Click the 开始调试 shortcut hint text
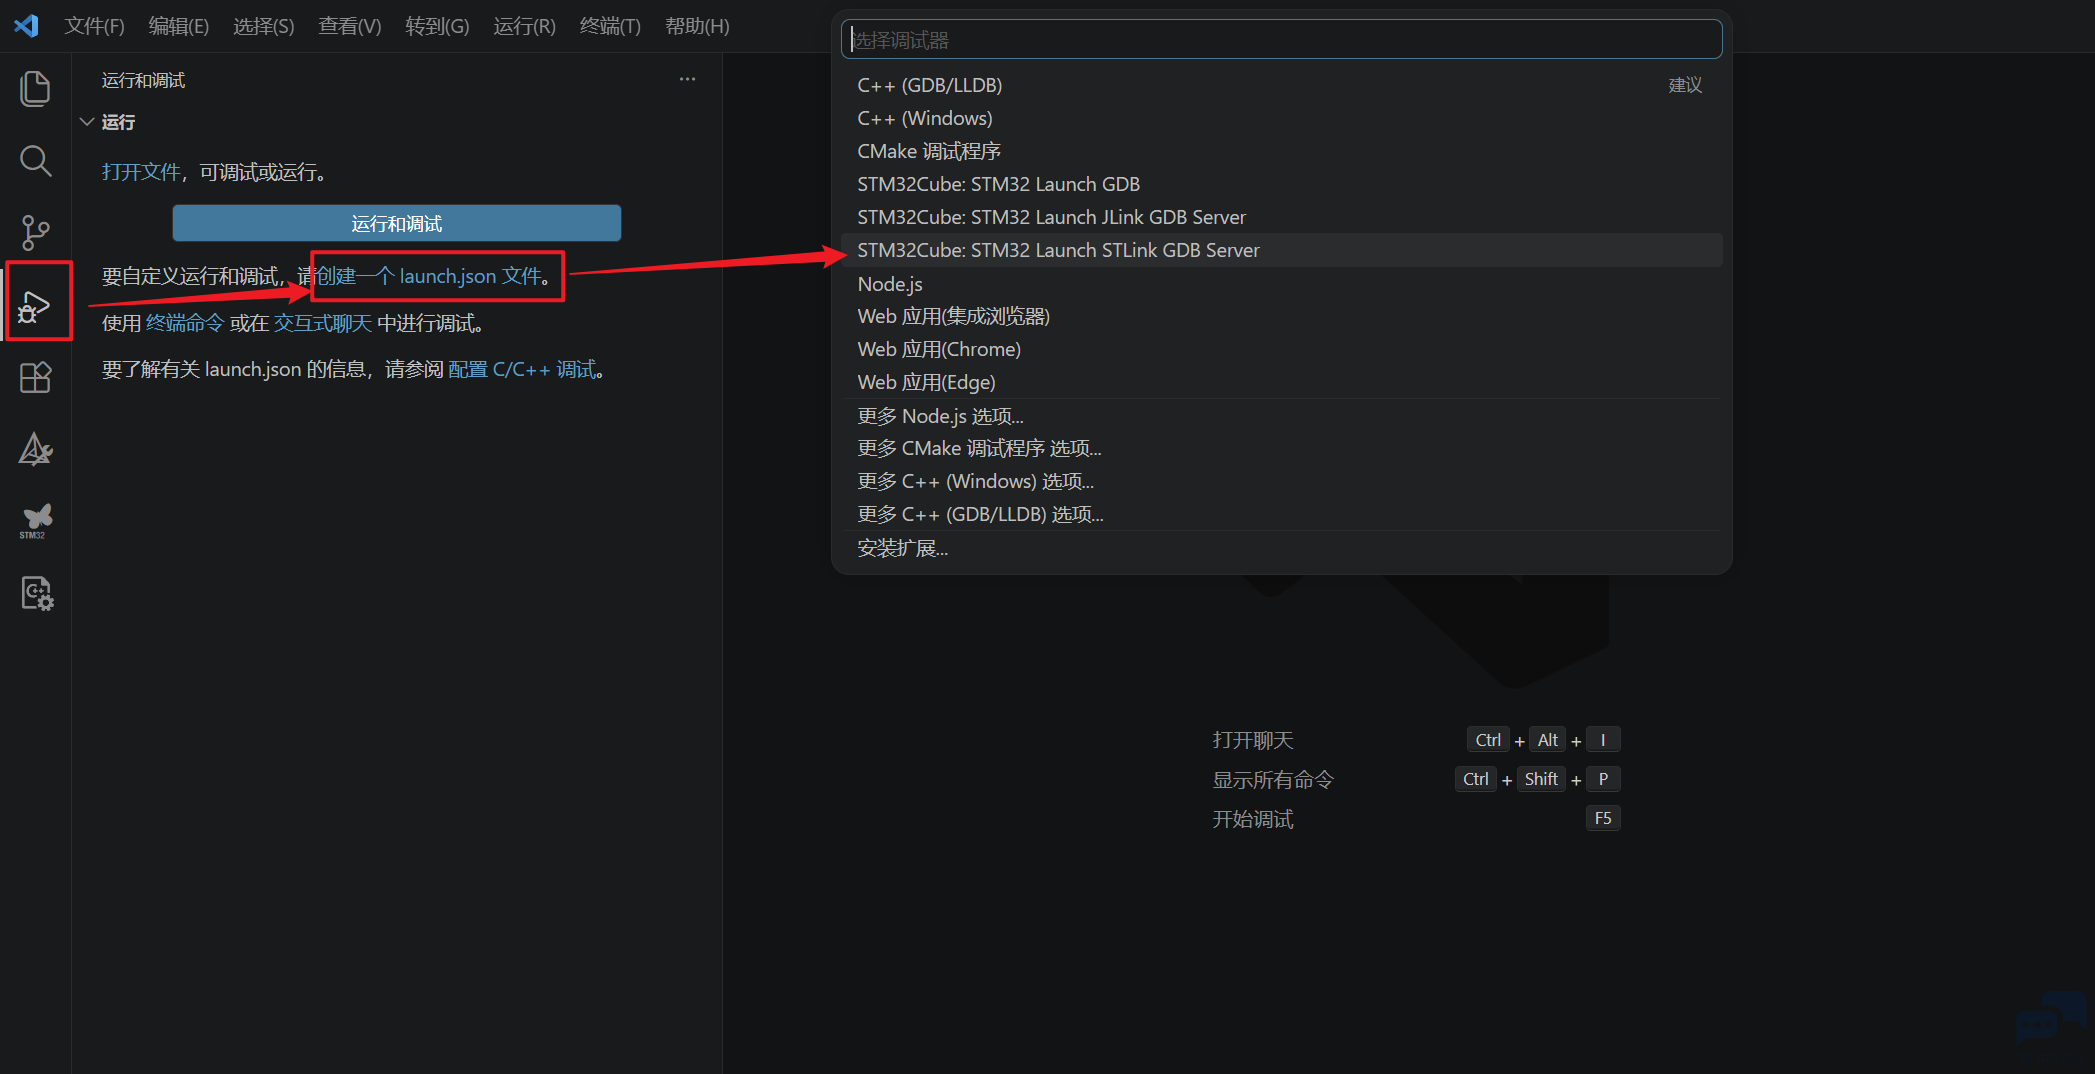2095x1074 pixels. pyautogui.click(x=1253, y=819)
